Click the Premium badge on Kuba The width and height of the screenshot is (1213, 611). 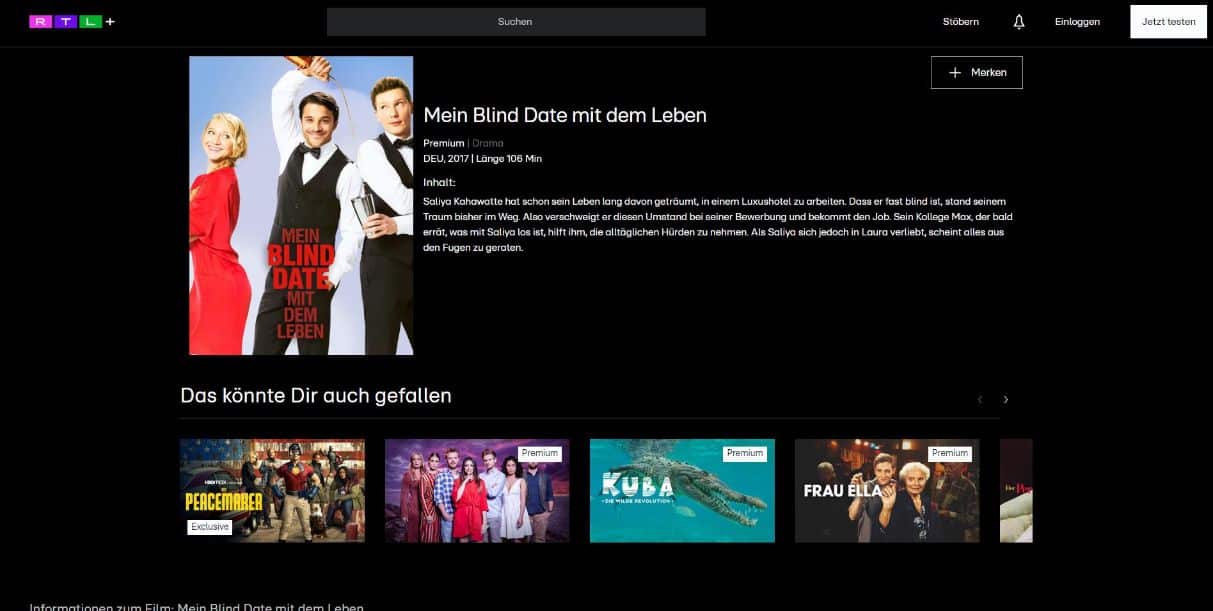click(x=745, y=453)
